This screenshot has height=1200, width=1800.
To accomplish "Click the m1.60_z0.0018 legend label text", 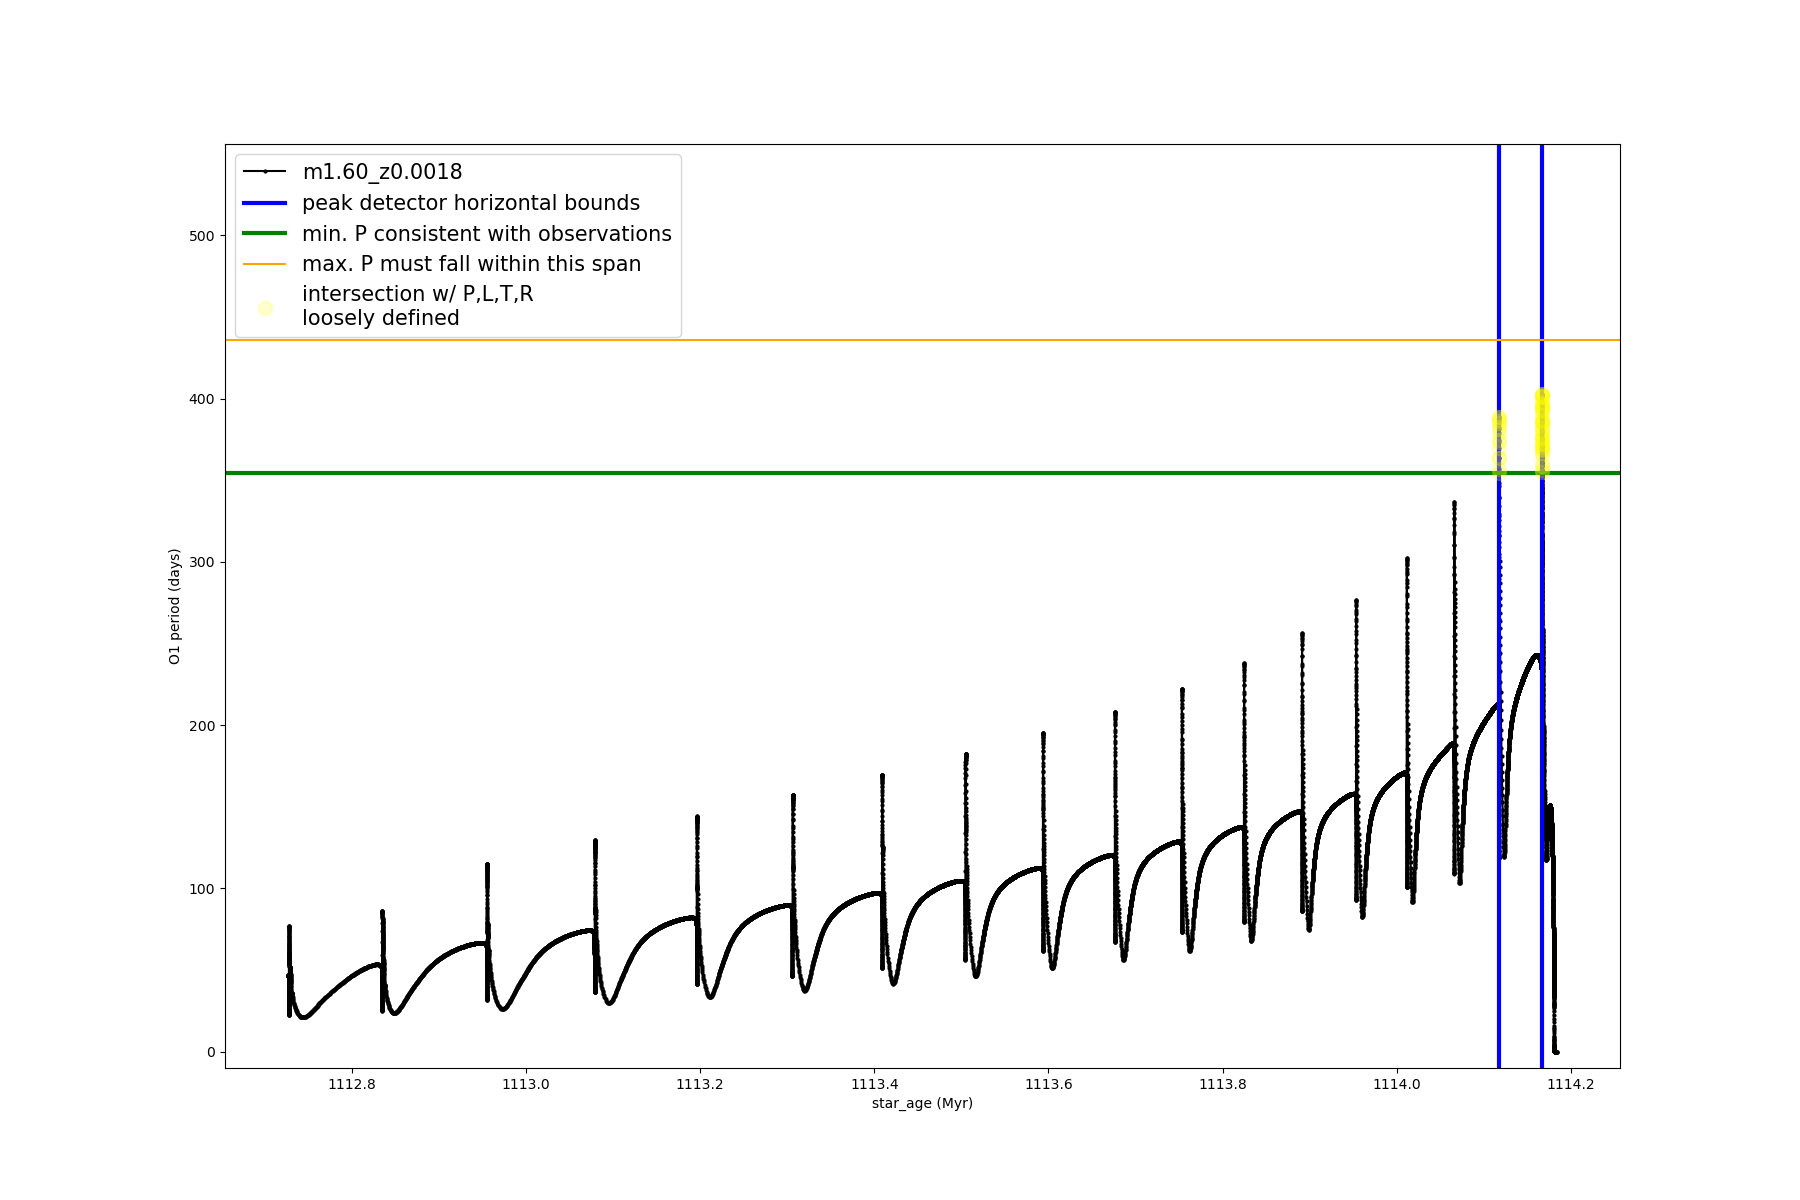I will [382, 172].
